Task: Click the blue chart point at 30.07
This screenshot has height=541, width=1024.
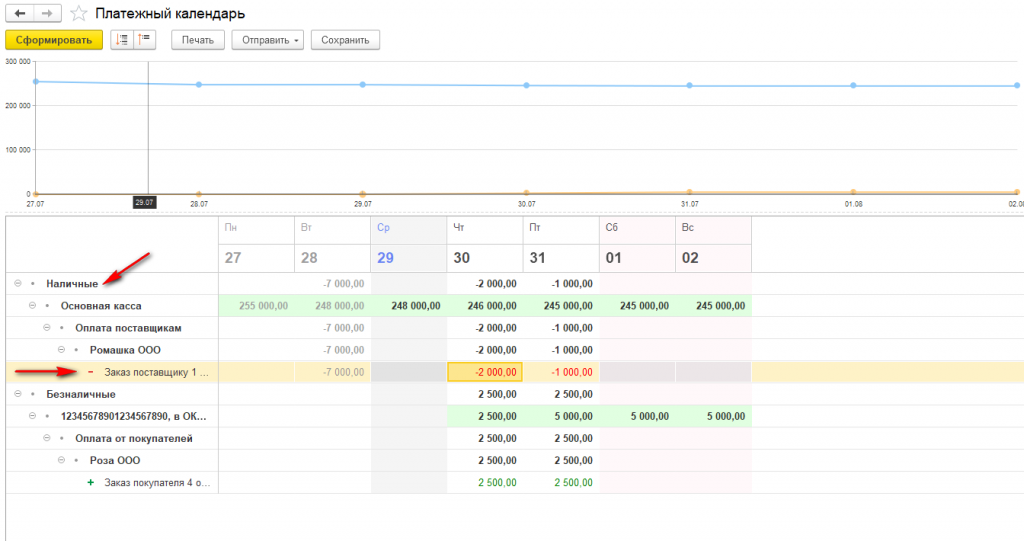Action: (x=526, y=85)
